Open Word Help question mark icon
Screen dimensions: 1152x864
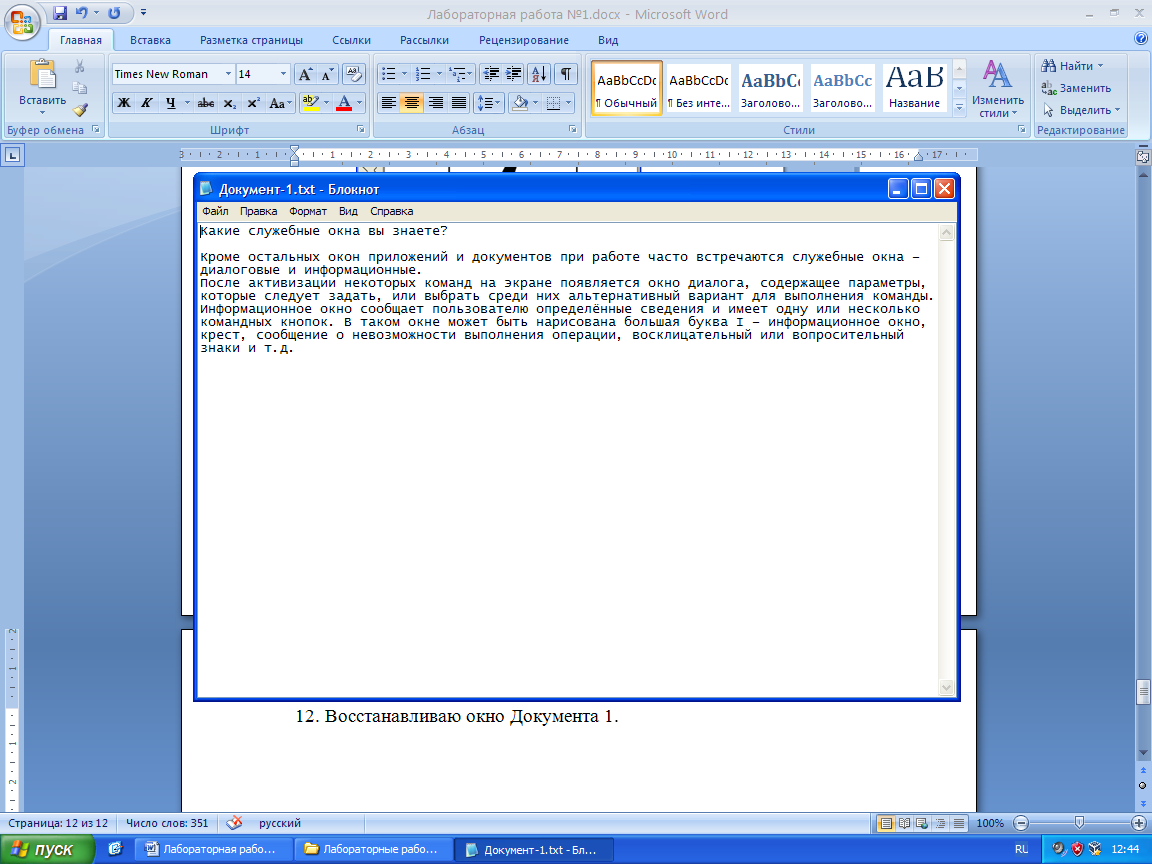(x=1140, y=39)
